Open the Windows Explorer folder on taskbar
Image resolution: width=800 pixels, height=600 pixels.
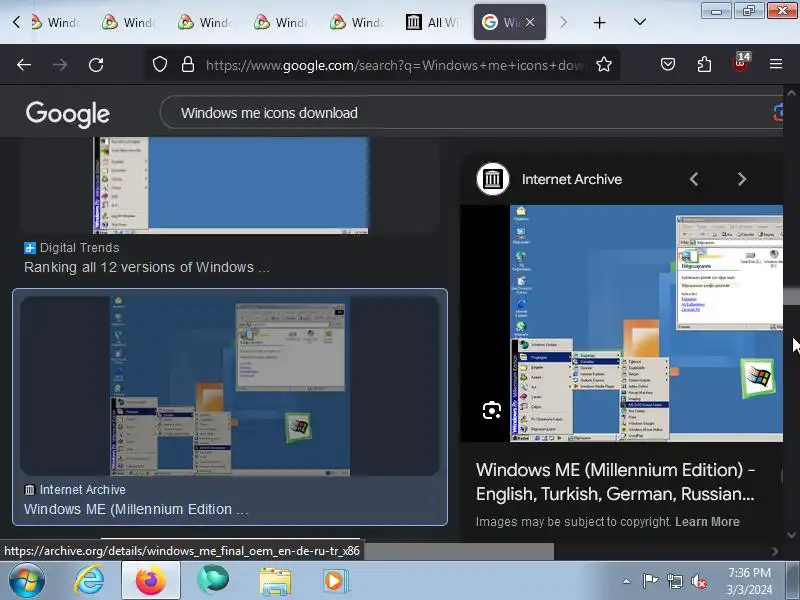(x=275, y=581)
